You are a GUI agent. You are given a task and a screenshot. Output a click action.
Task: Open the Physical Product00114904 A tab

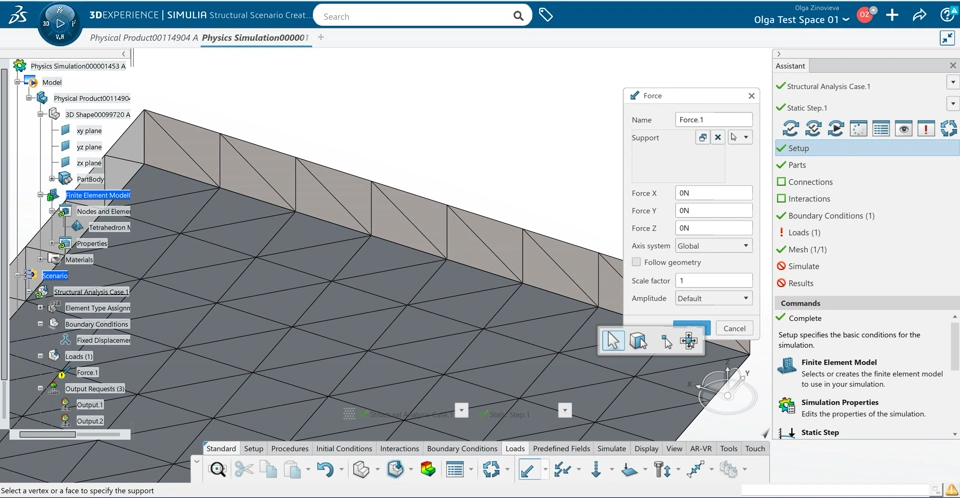click(x=144, y=37)
